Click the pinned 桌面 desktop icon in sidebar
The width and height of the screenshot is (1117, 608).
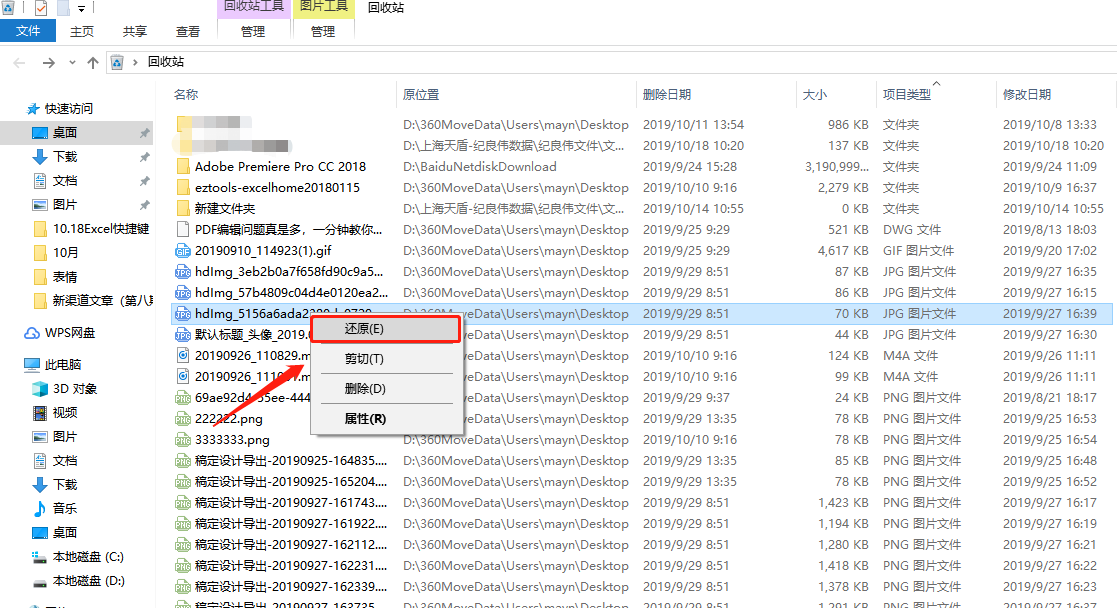(x=40, y=133)
